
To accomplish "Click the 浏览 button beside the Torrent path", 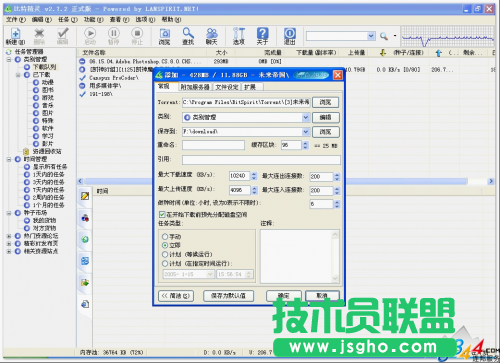I will click(325, 102).
